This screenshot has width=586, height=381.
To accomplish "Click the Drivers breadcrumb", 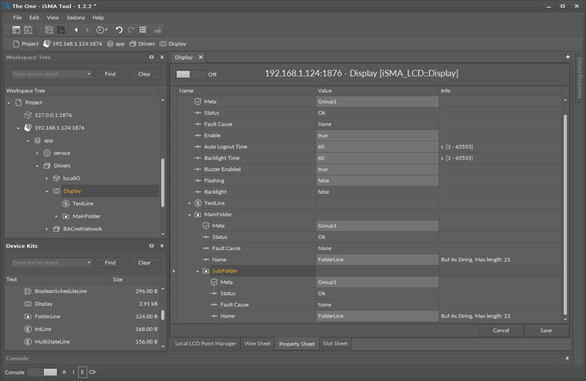I will tap(142, 44).
